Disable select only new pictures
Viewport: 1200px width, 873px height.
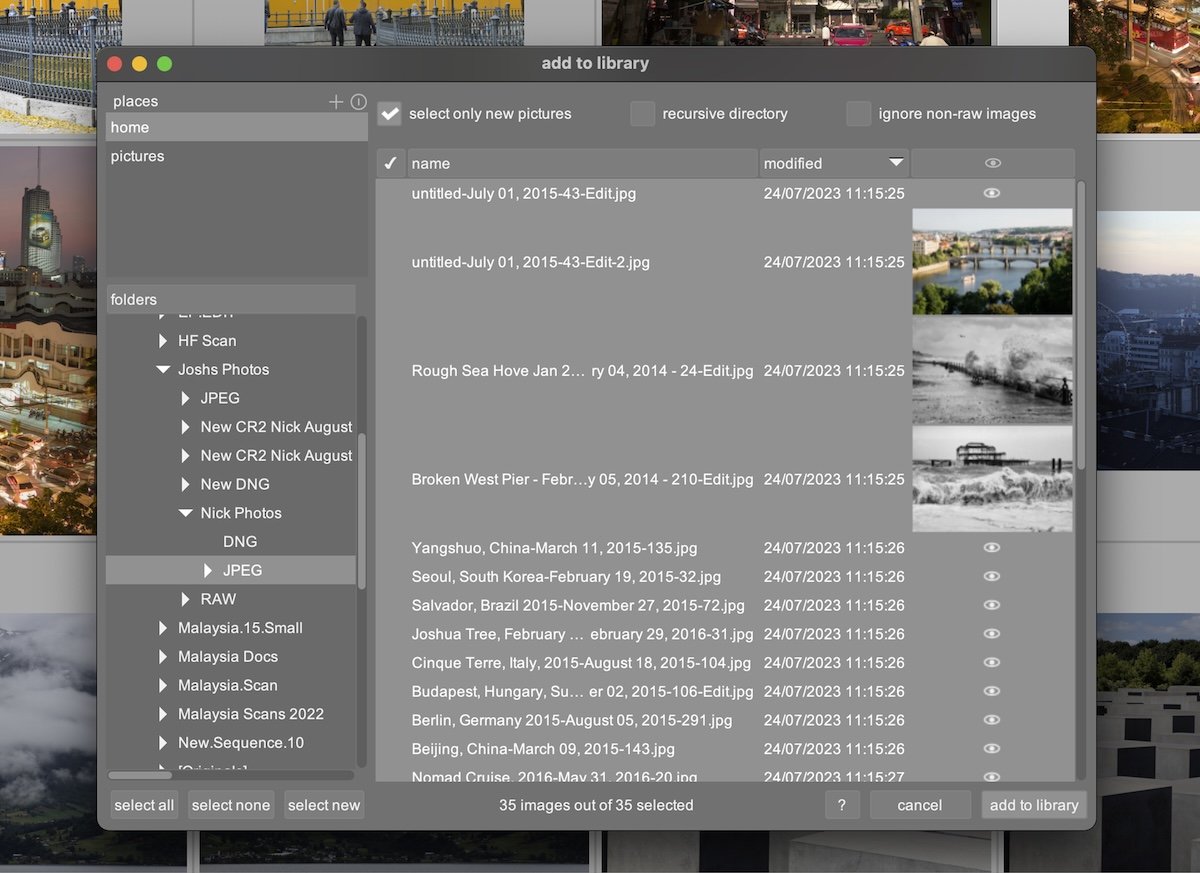point(389,113)
